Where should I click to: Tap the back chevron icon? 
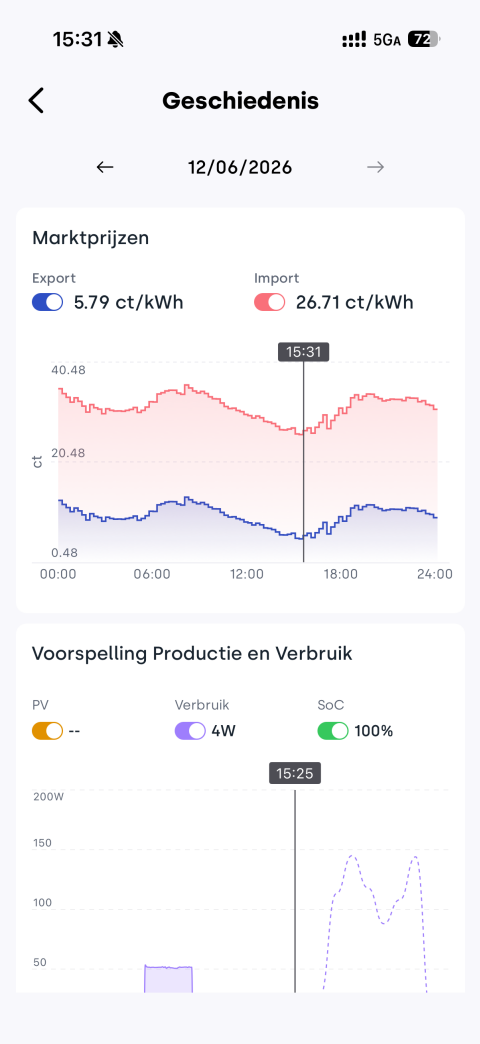point(37,101)
